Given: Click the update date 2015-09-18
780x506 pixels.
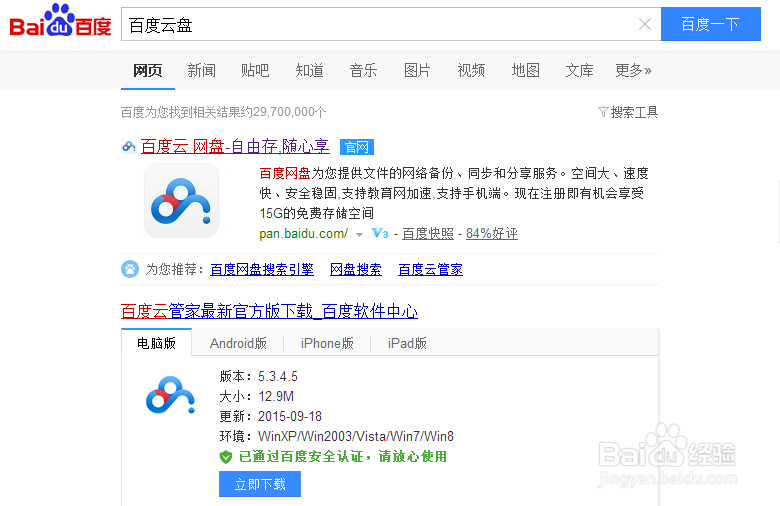Looking at the screenshot, I should coord(290,416).
